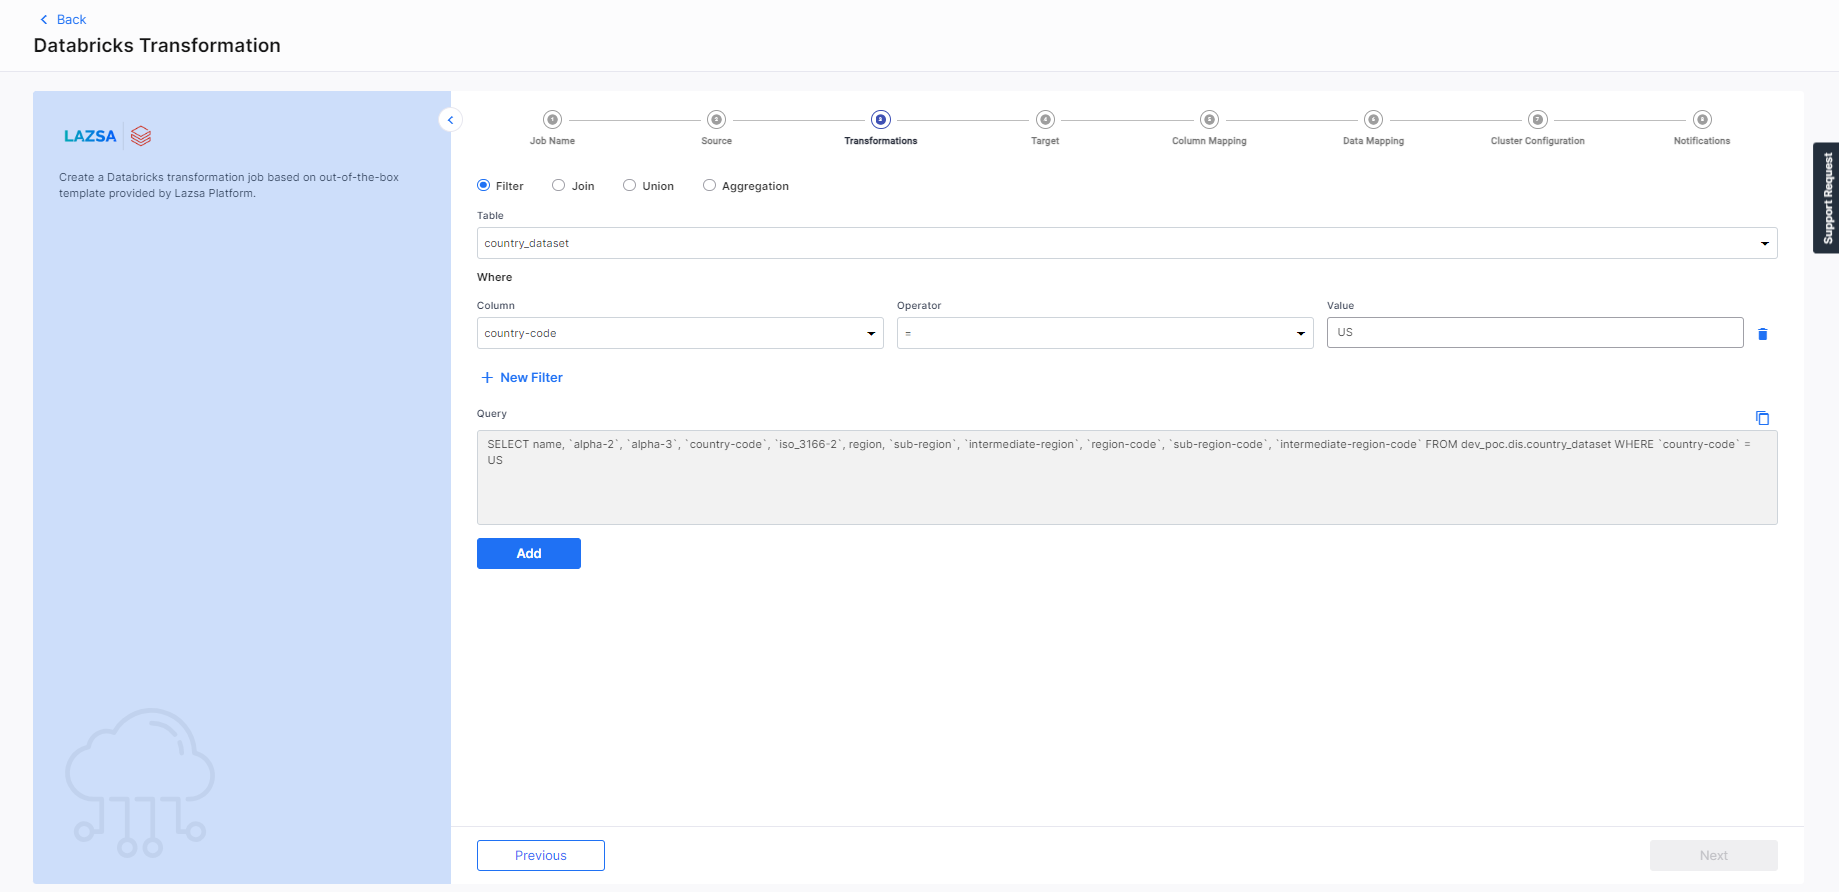Click inside the Query text box
The image size is (1839, 892).
tap(1127, 477)
